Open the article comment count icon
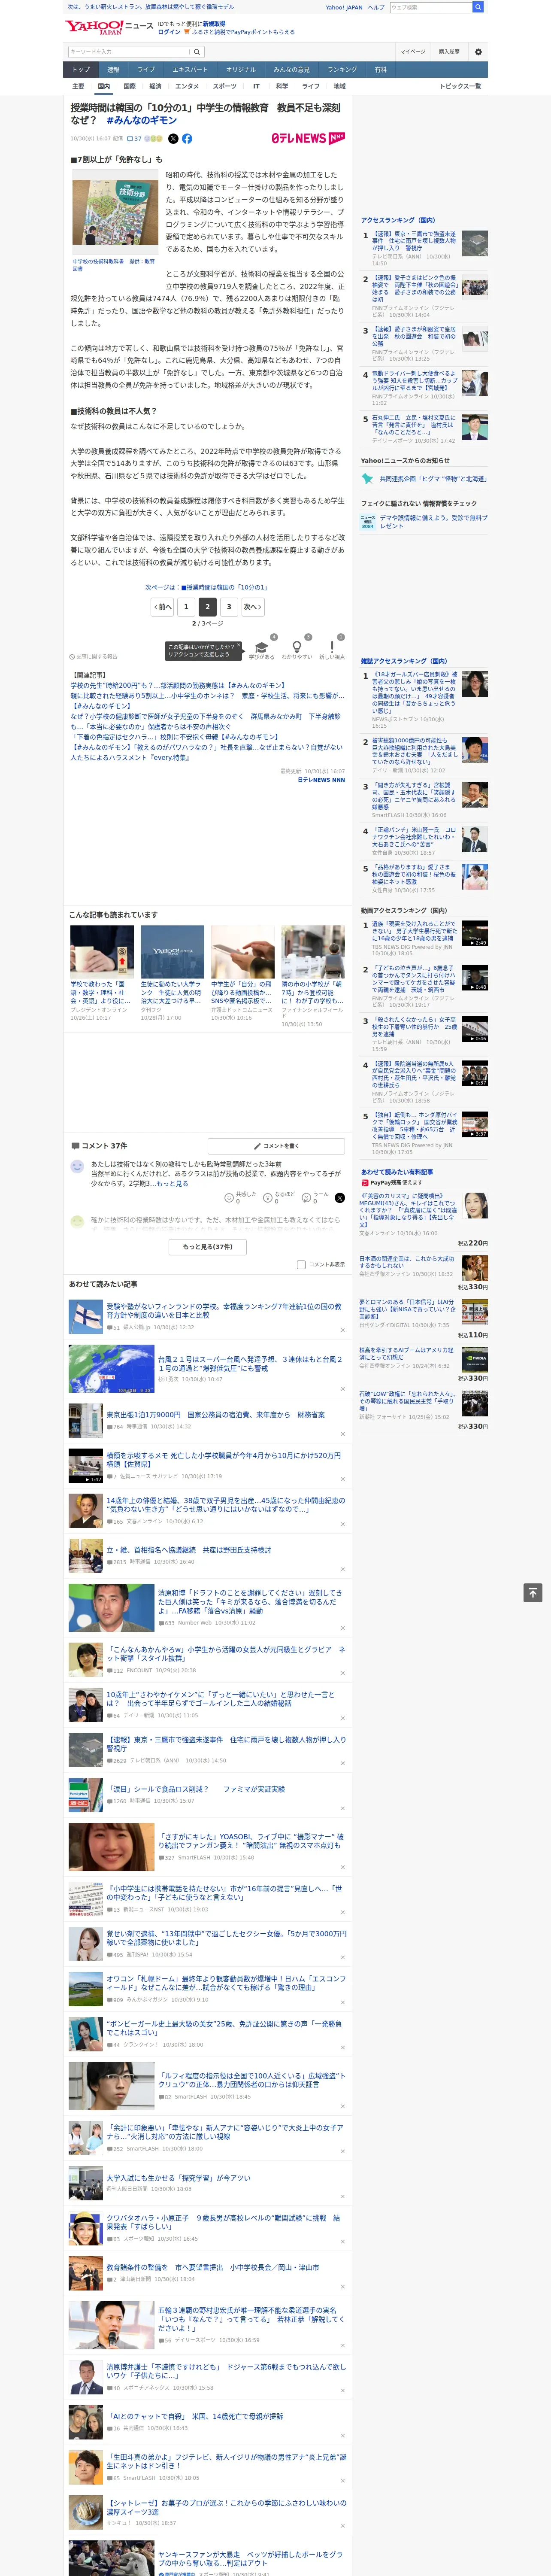The image size is (551, 2576). click(134, 139)
